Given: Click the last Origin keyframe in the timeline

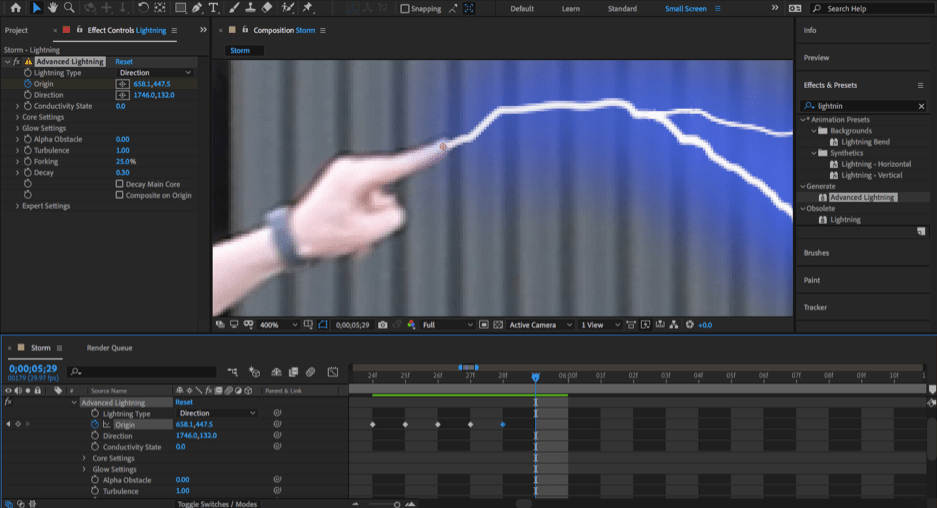Looking at the screenshot, I should [x=503, y=425].
